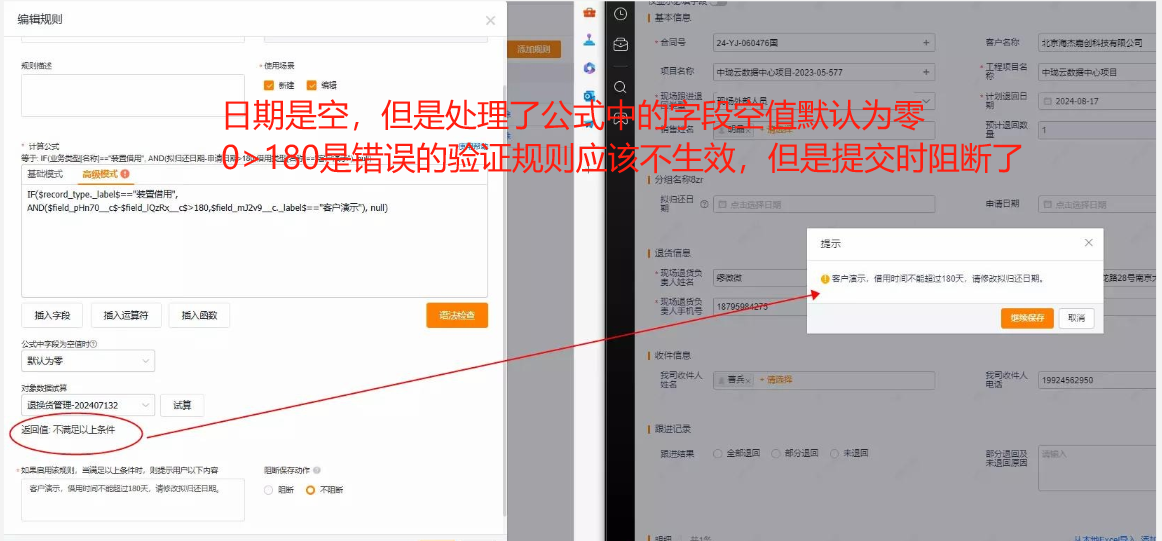Open the 拟归还日期 date picker

824,204
